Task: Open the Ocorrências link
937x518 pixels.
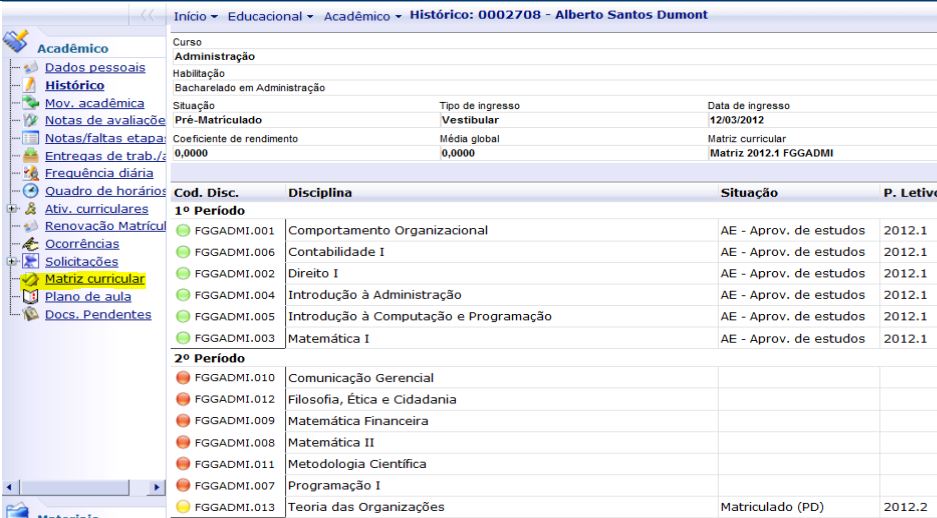Action: coord(86,244)
